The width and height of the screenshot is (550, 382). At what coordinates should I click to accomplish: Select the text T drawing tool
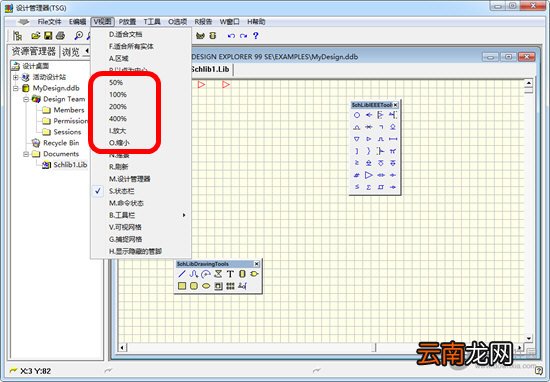[x=230, y=274]
